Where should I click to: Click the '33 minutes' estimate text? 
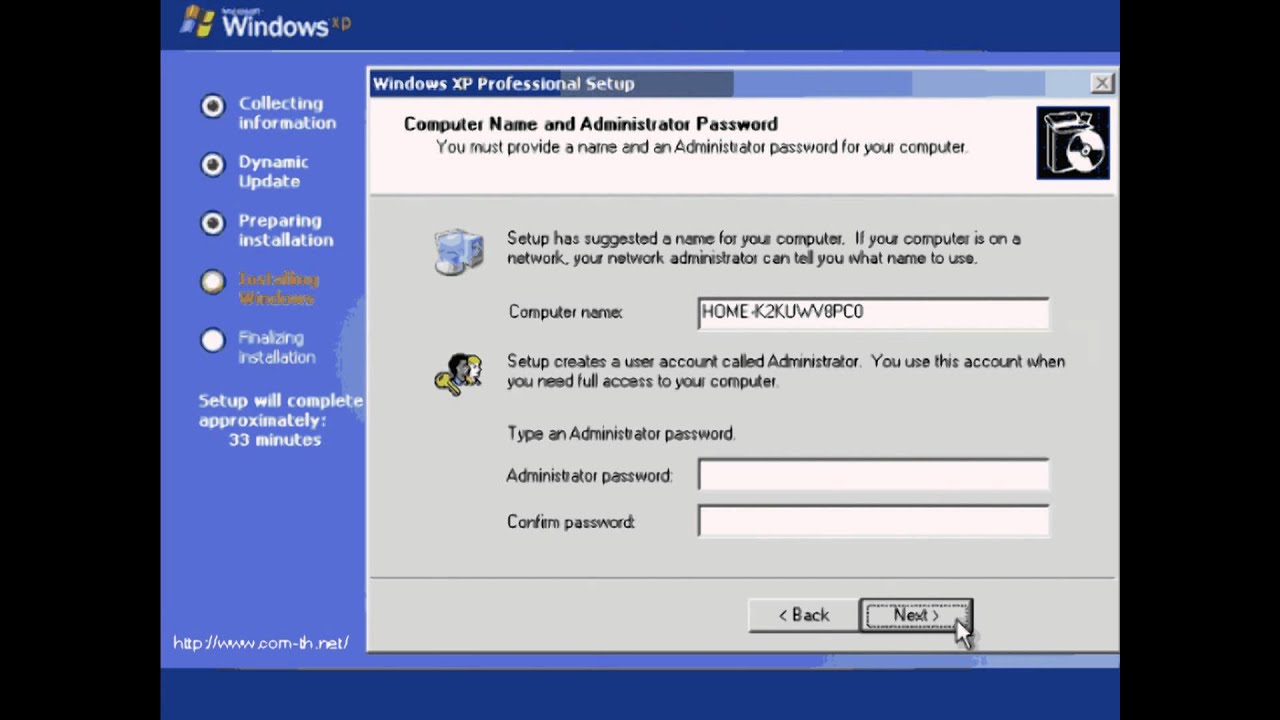(x=274, y=440)
